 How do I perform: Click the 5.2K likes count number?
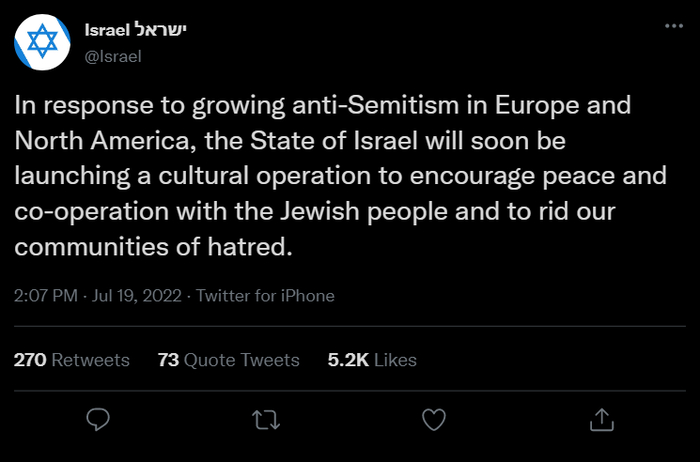point(347,360)
